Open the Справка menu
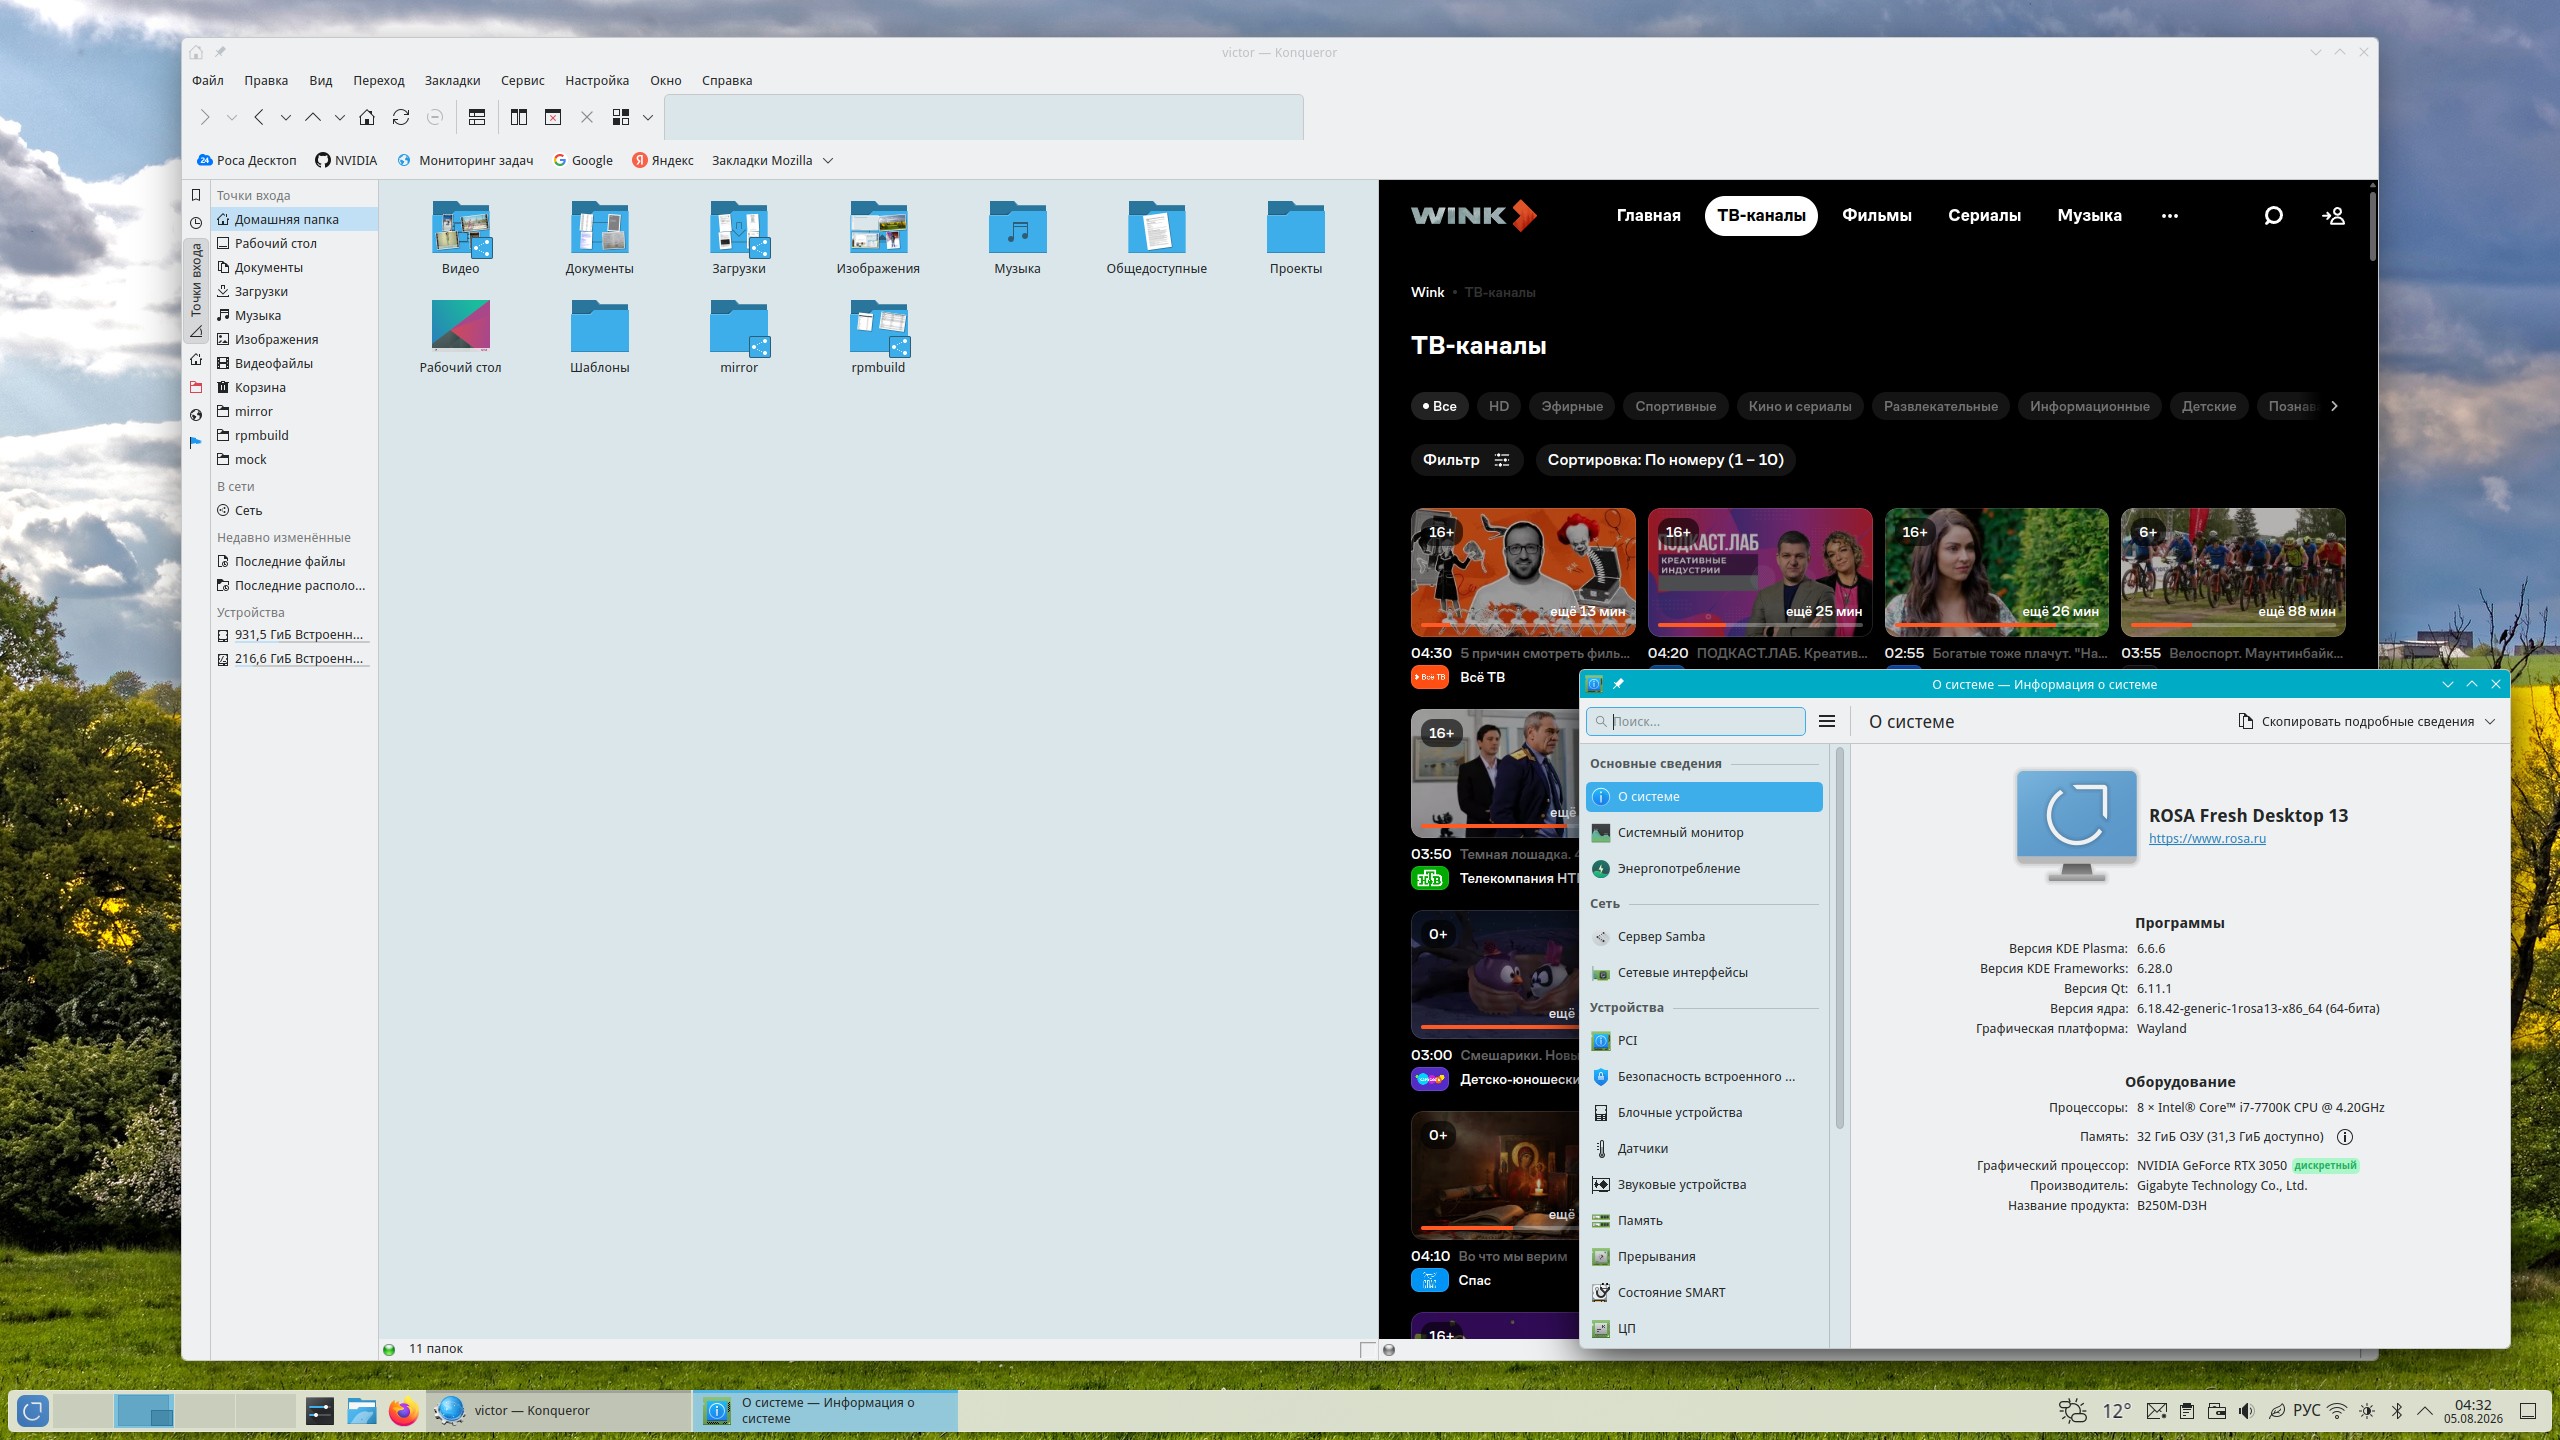 click(727, 81)
